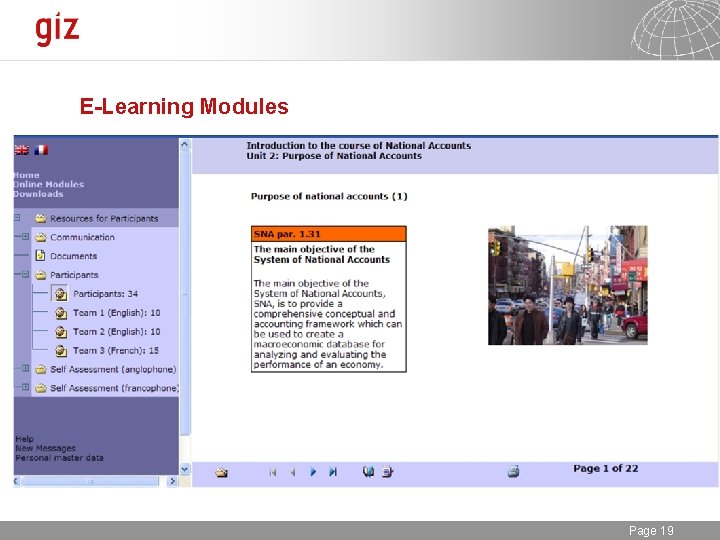
Task: Open 'Team 1 (English): 10' entry
Action: pos(117,313)
